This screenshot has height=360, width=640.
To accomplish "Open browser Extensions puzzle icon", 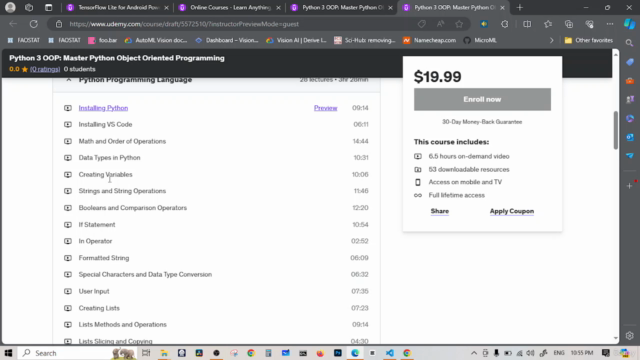I will point(505,24).
